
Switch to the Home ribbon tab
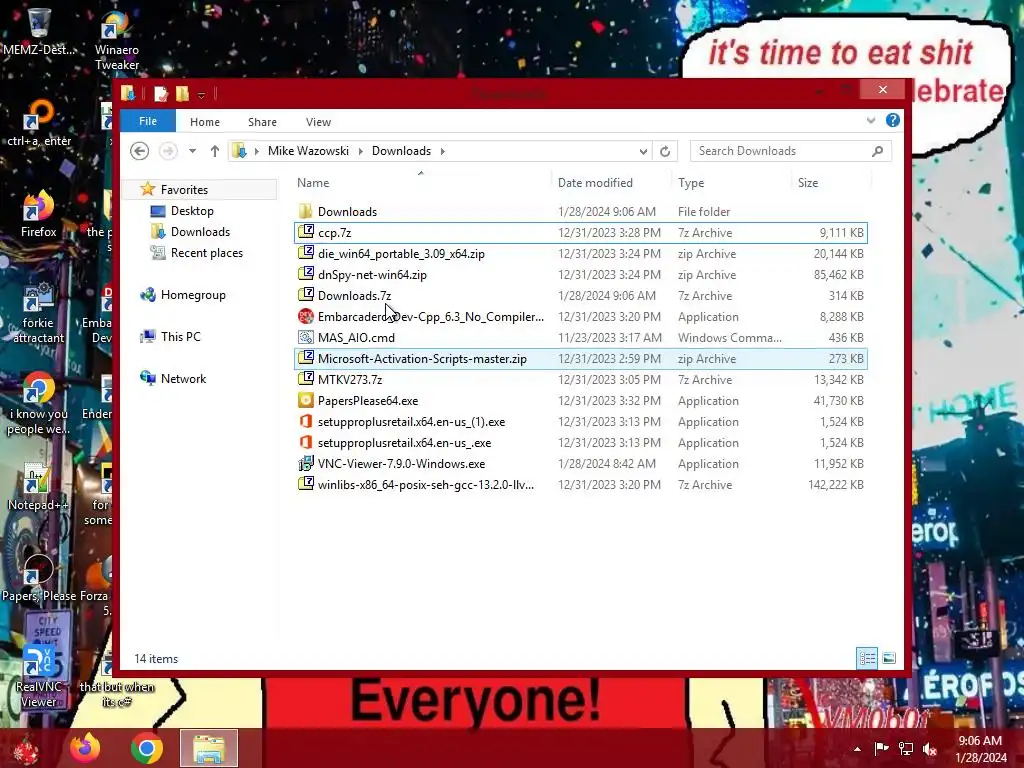[x=204, y=122]
